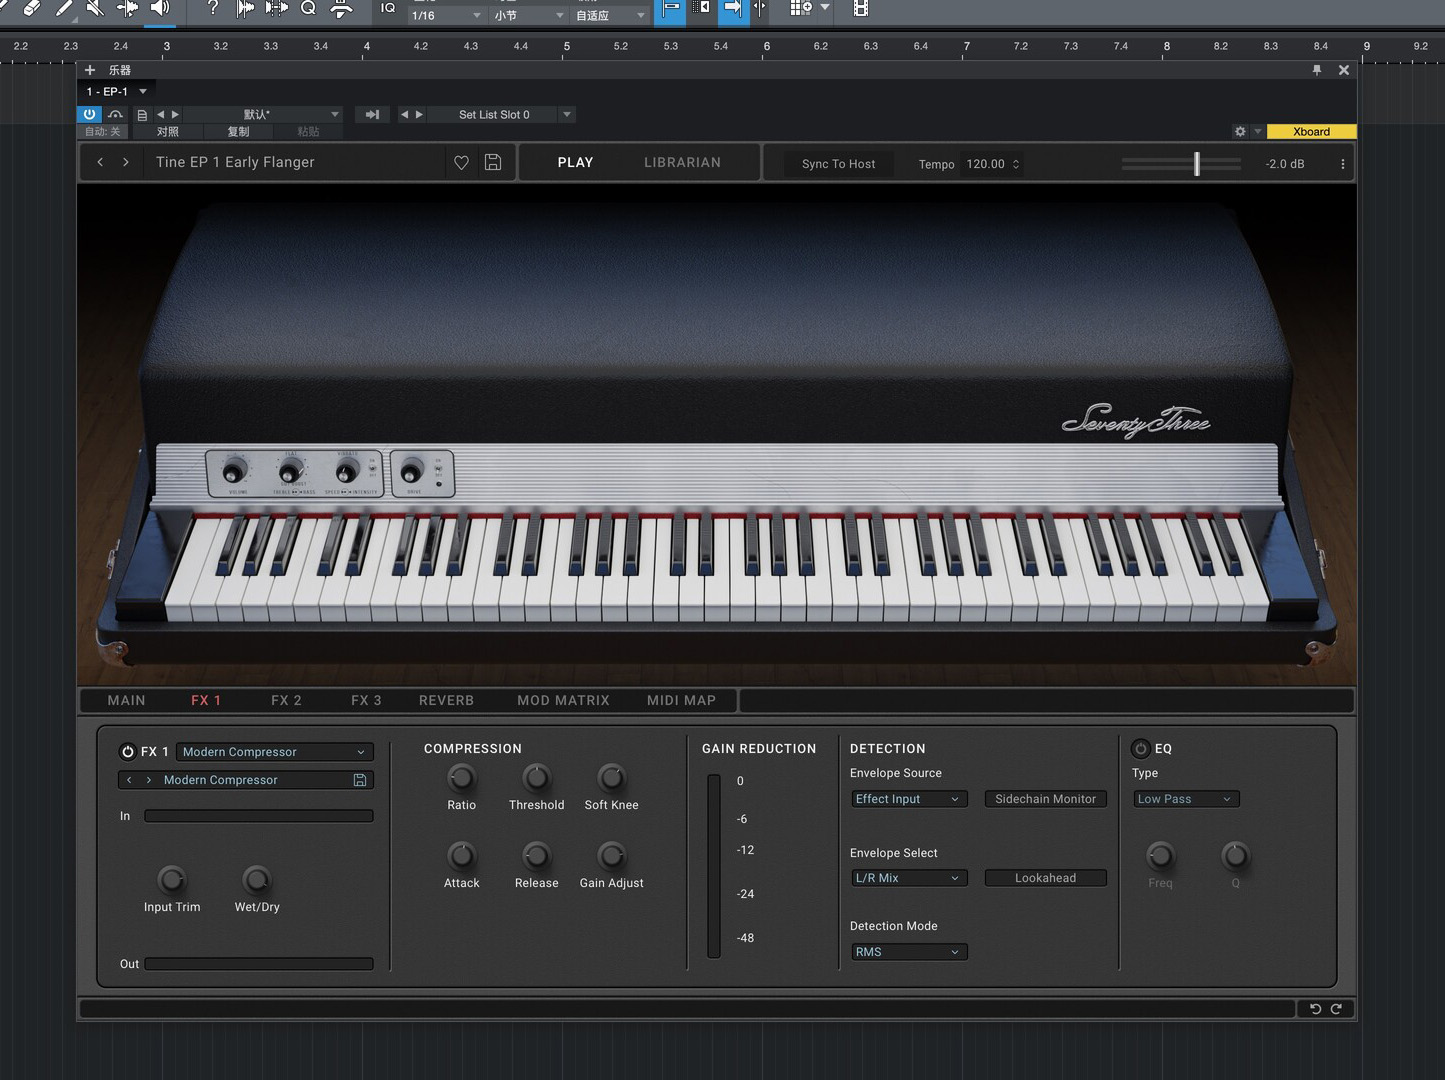The width and height of the screenshot is (1445, 1080).
Task: Click the Tempo 120.00 value field
Action: 985,164
